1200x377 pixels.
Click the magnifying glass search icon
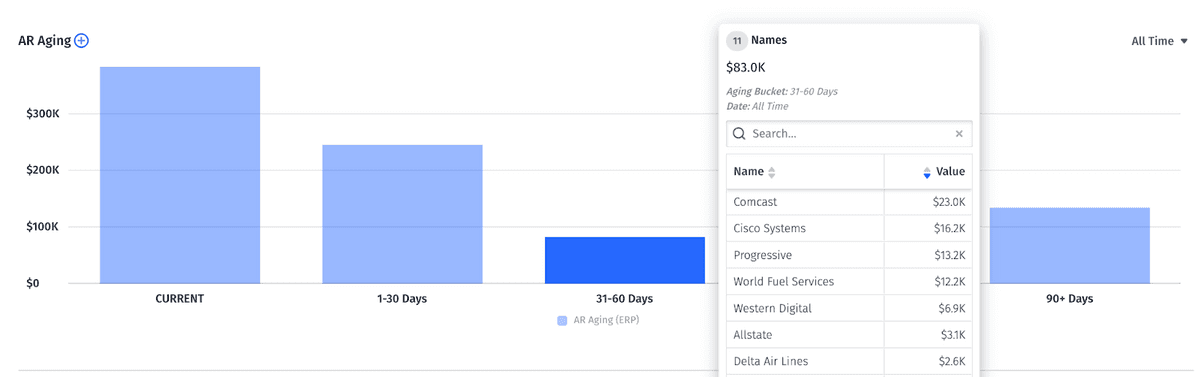click(739, 133)
